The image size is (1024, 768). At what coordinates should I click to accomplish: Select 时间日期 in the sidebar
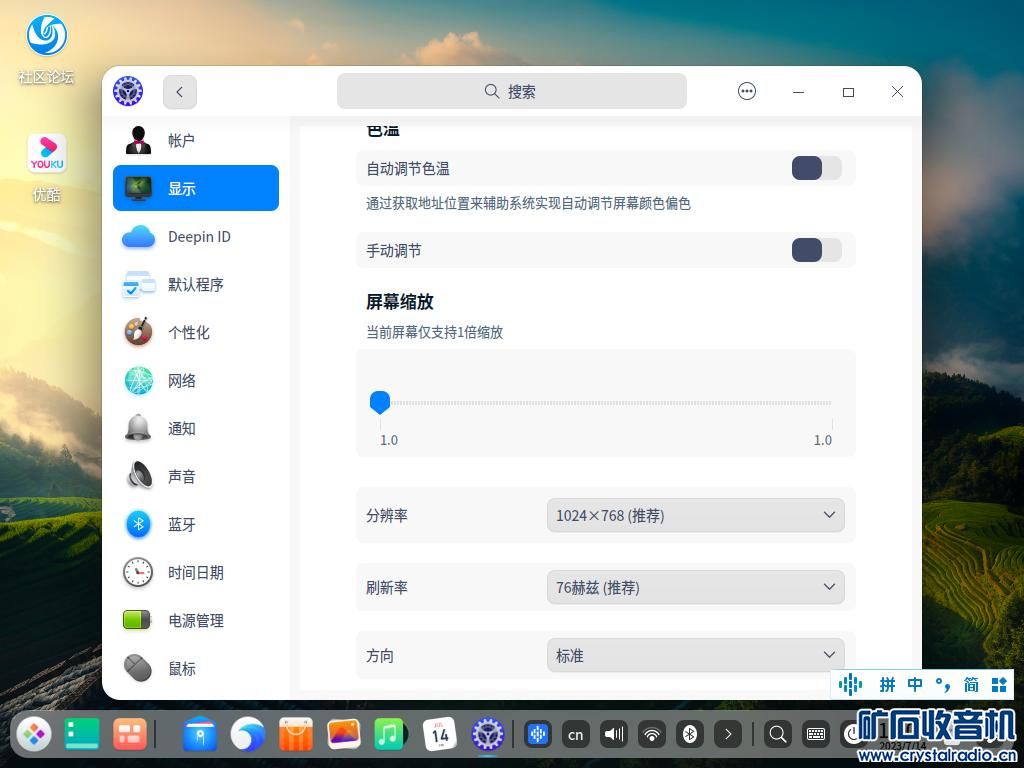[195, 573]
